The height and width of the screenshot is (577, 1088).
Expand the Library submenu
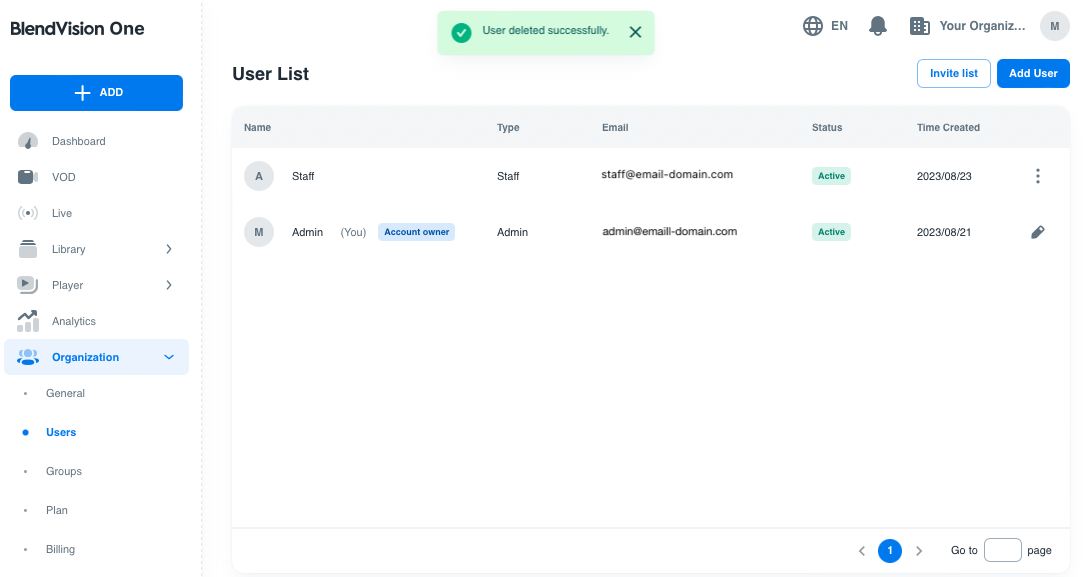coord(168,249)
